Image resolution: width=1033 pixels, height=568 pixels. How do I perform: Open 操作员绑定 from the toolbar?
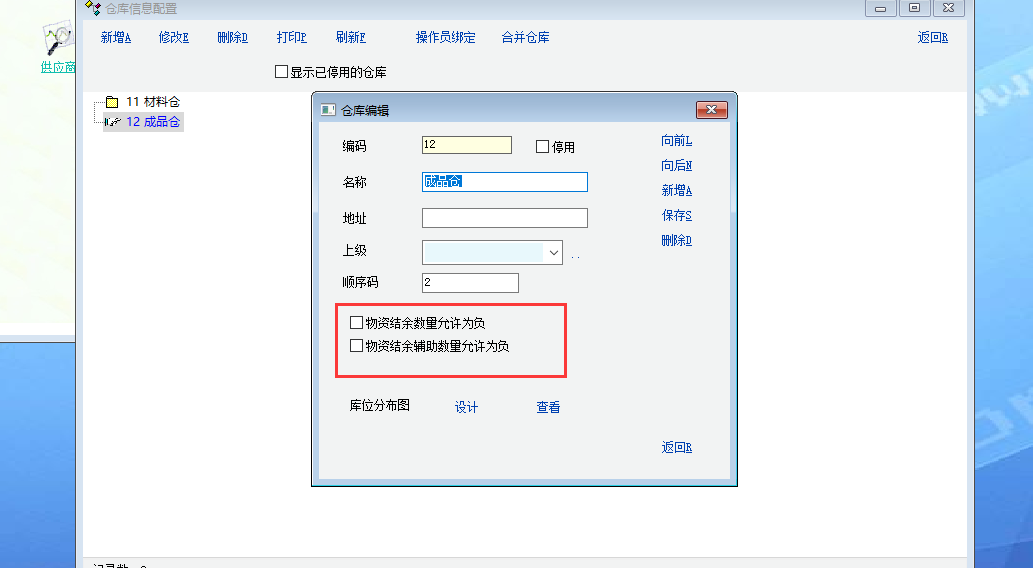click(445, 38)
